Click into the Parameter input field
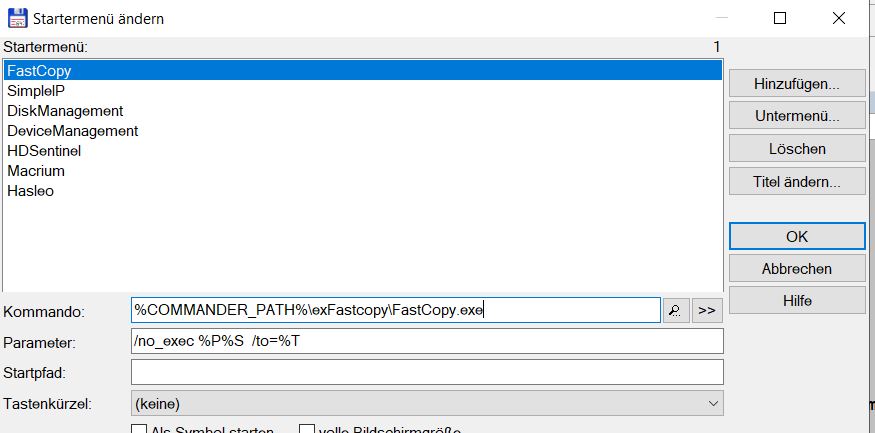 pyautogui.click(x=427, y=341)
